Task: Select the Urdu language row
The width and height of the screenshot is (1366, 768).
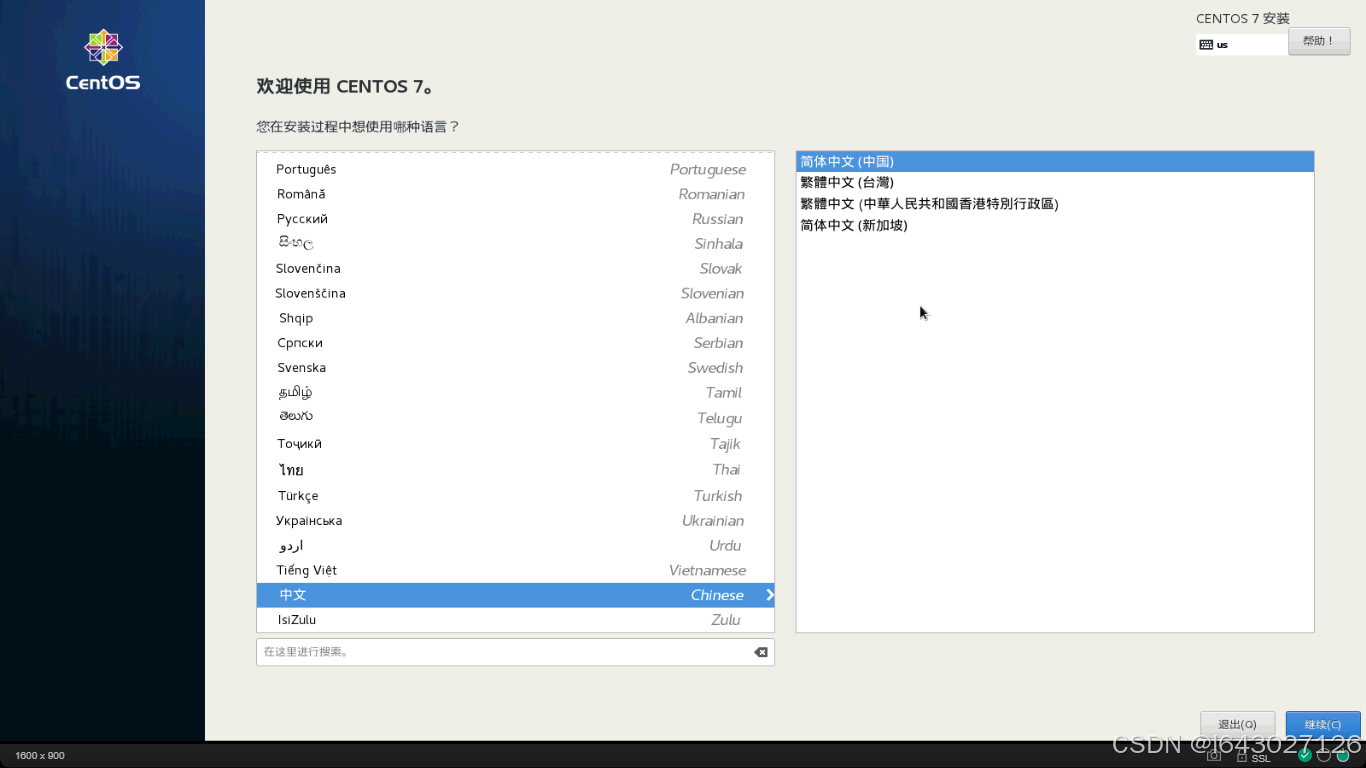Action: pyautogui.click(x=515, y=546)
